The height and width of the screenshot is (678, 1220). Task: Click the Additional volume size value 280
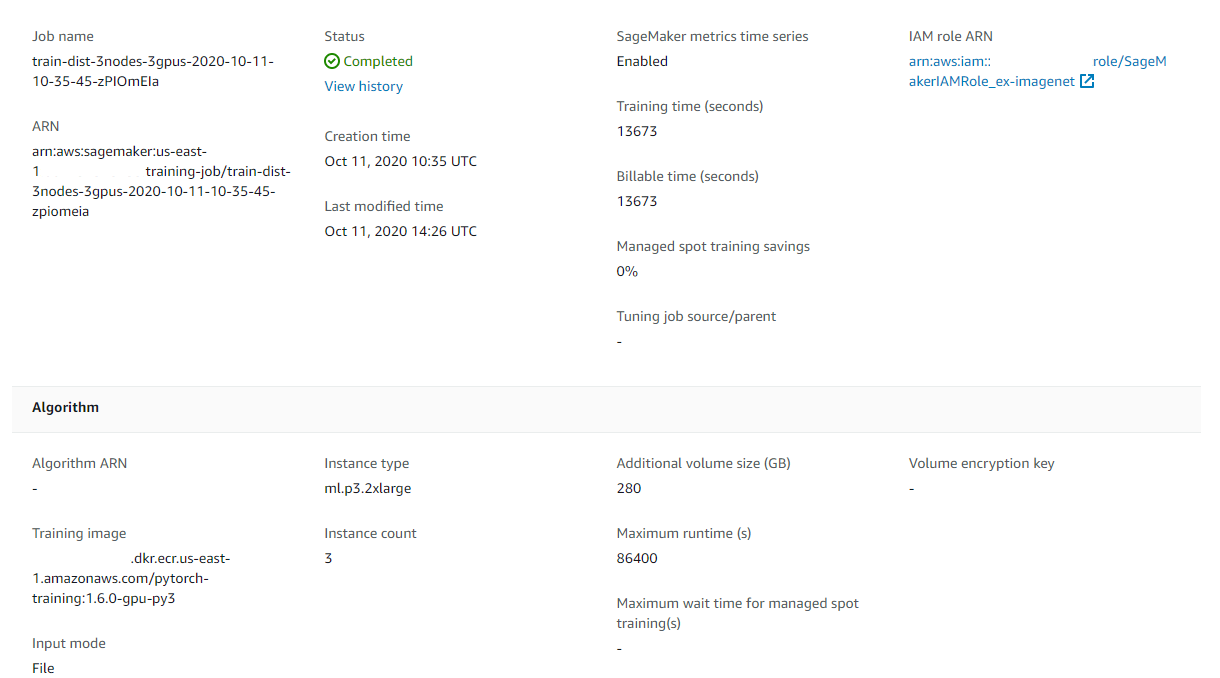coord(629,488)
